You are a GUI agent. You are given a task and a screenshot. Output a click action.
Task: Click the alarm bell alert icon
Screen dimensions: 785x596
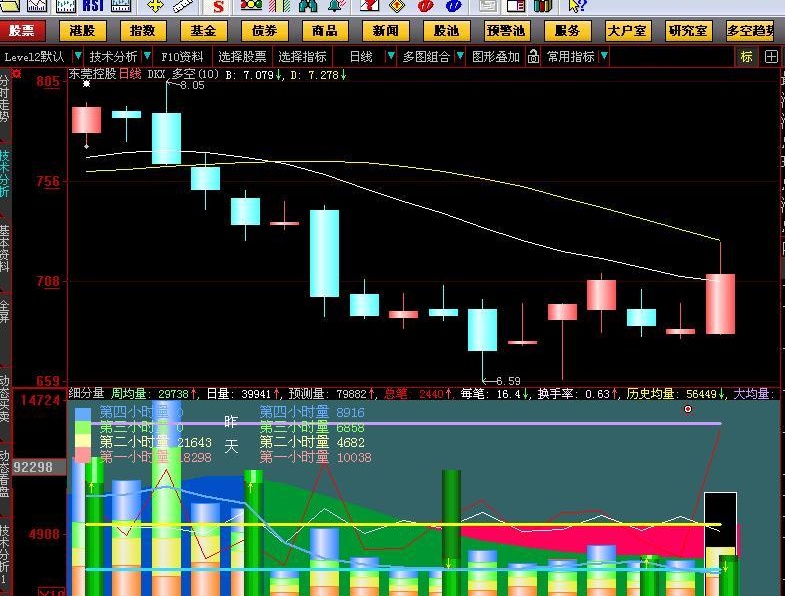(336, 6)
